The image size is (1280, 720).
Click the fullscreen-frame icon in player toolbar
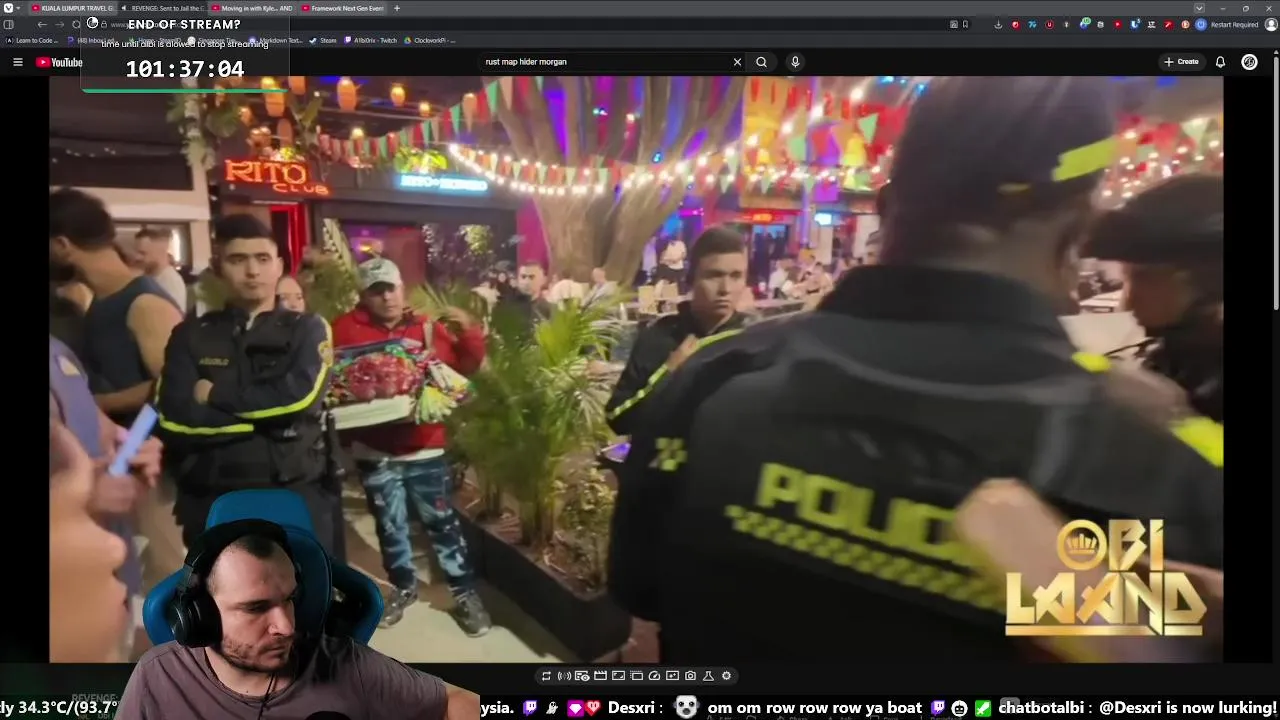tap(618, 676)
